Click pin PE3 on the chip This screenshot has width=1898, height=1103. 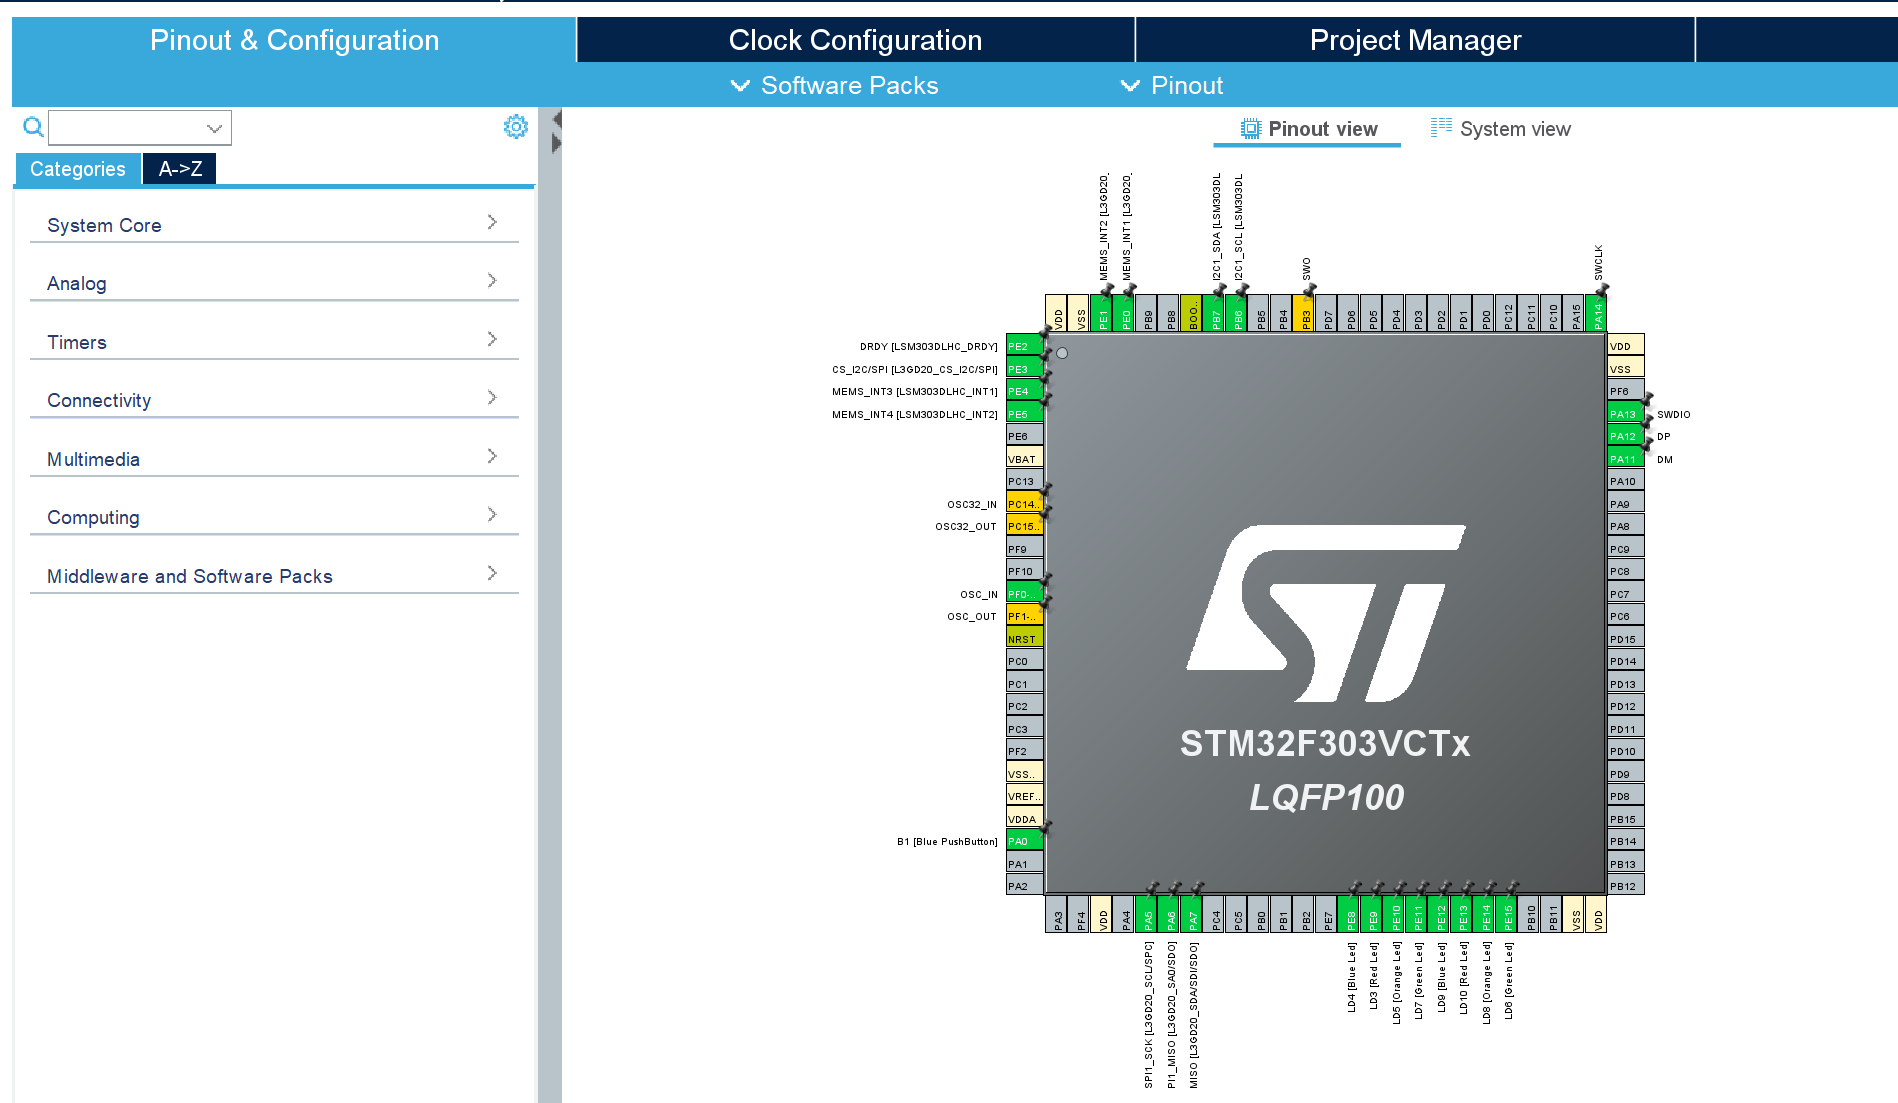coord(1024,369)
